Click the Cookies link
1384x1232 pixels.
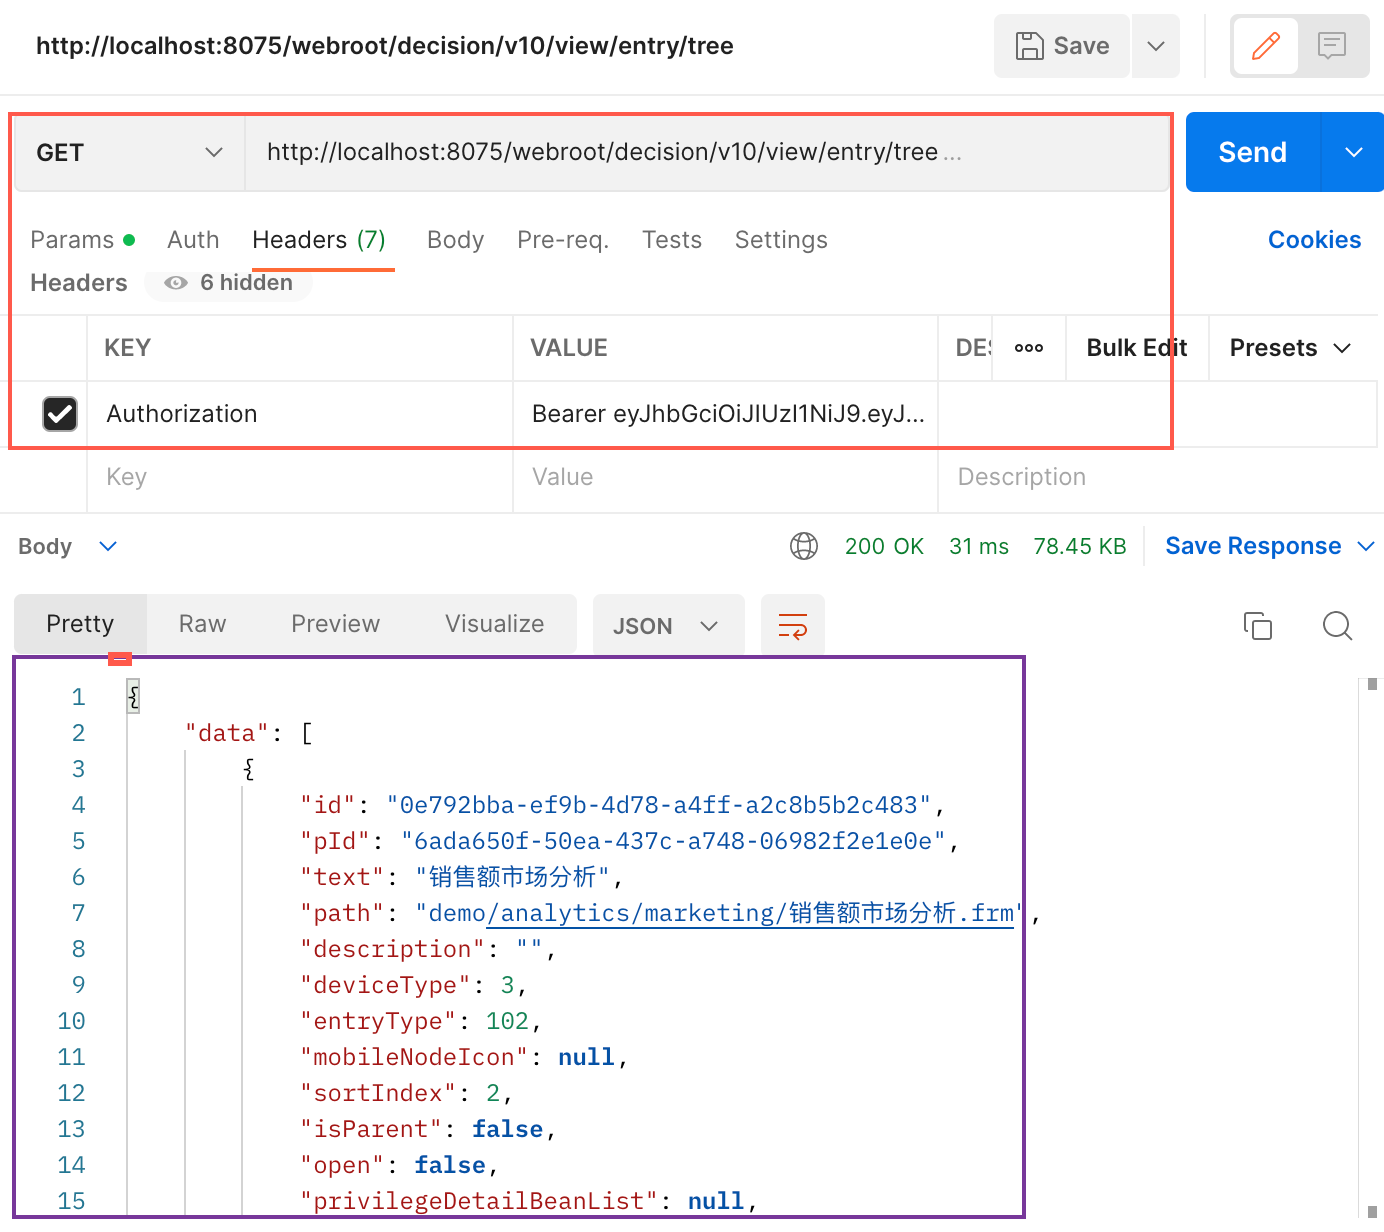pyautogui.click(x=1314, y=240)
